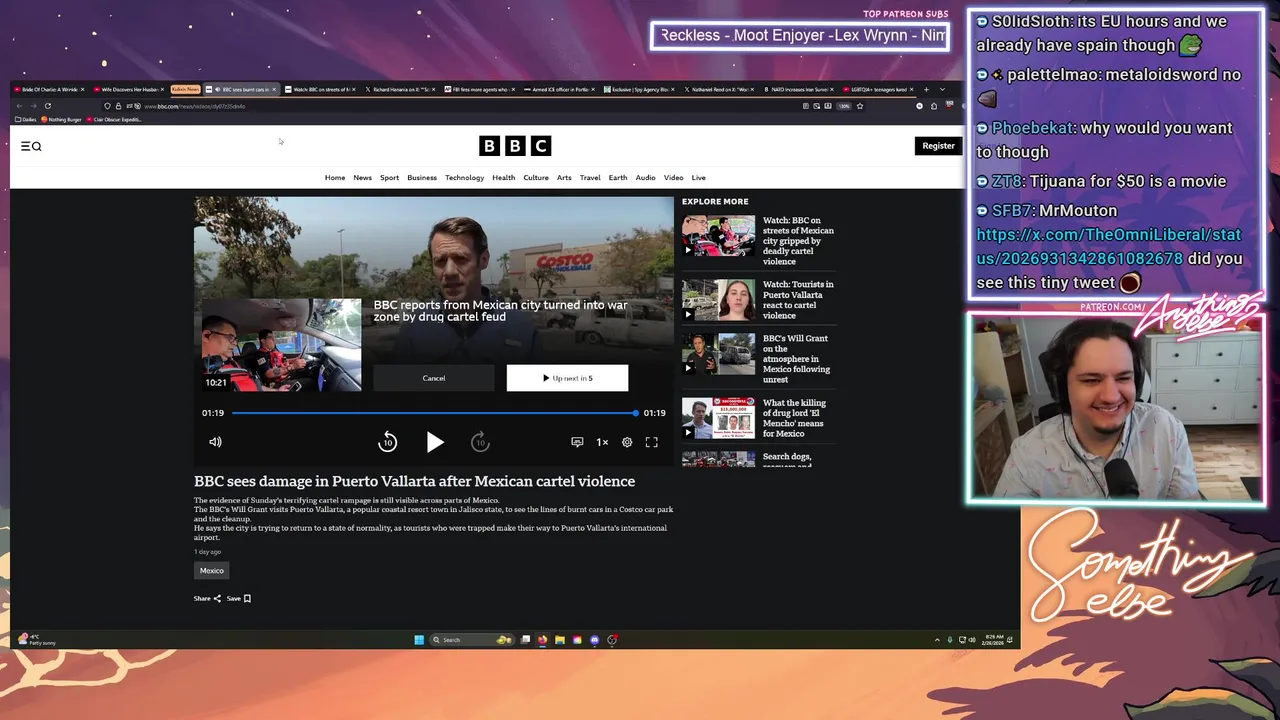Expand the list all tabs chevron
This screenshot has height=720, width=1280.
[942, 89]
